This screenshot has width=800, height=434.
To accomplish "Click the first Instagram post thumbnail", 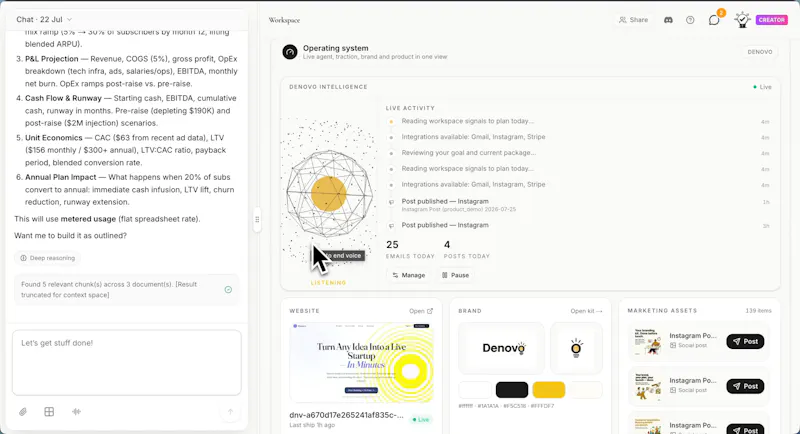I will coord(647,341).
